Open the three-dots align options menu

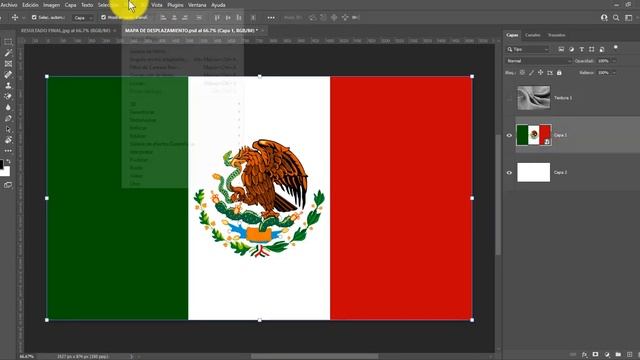coord(271,18)
